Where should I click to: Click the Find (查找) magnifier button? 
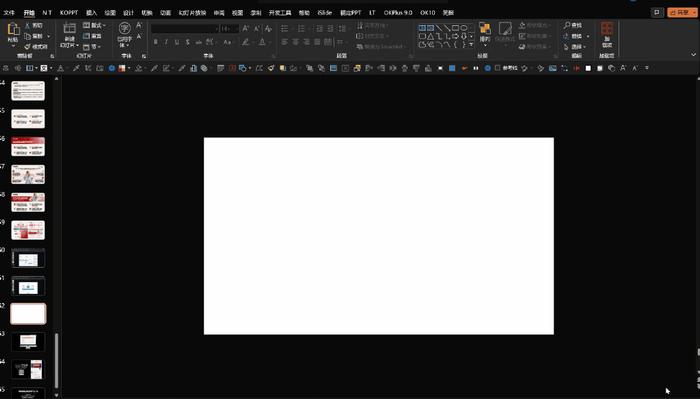pos(573,25)
